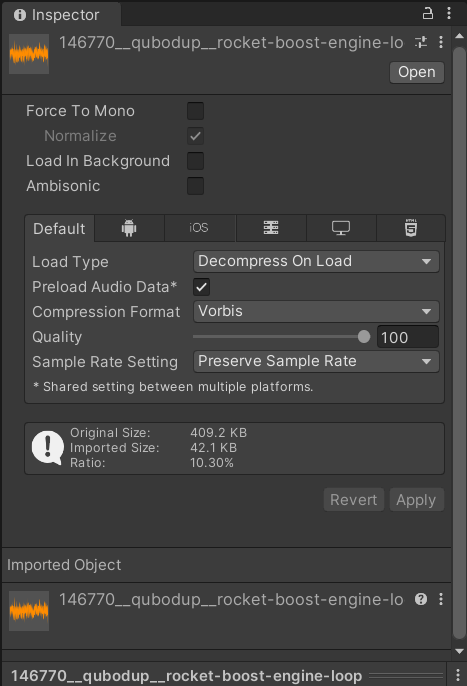Click the warning icon in size info box
The height and width of the screenshot is (686, 467).
pos(48,448)
